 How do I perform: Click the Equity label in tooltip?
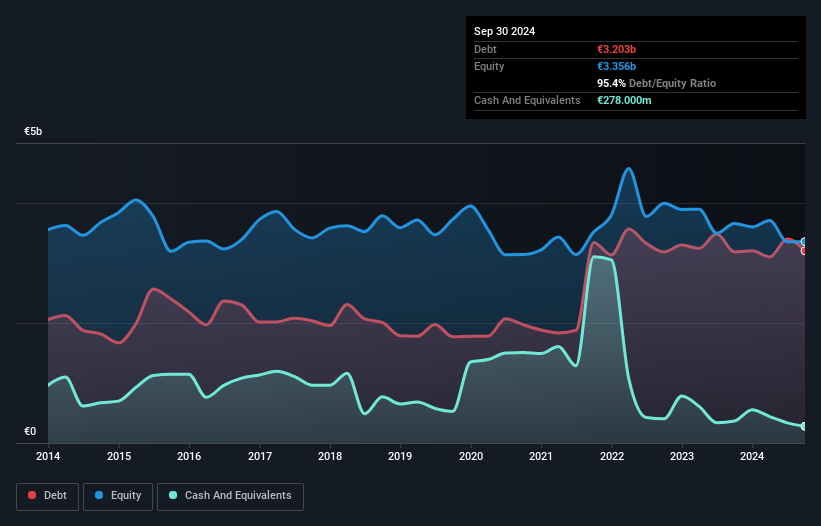pyautogui.click(x=489, y=66)
